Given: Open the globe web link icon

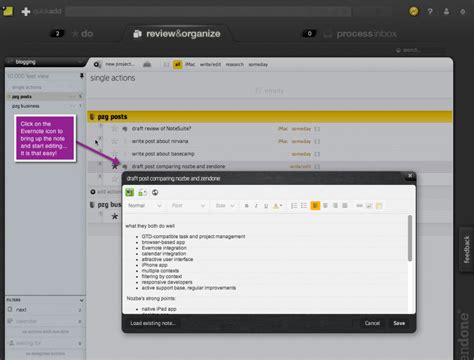Looking at the screenshot, I should pyautogui.click(x=155, y=192).
